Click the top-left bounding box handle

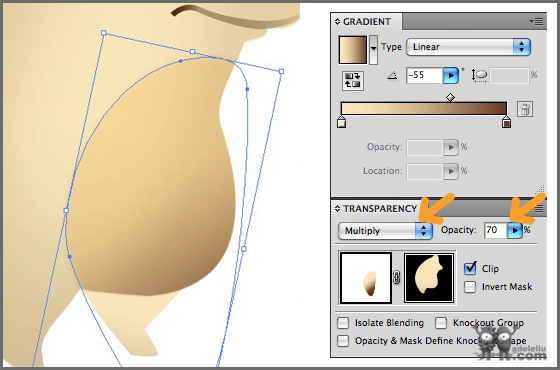[x=104, y=33]
